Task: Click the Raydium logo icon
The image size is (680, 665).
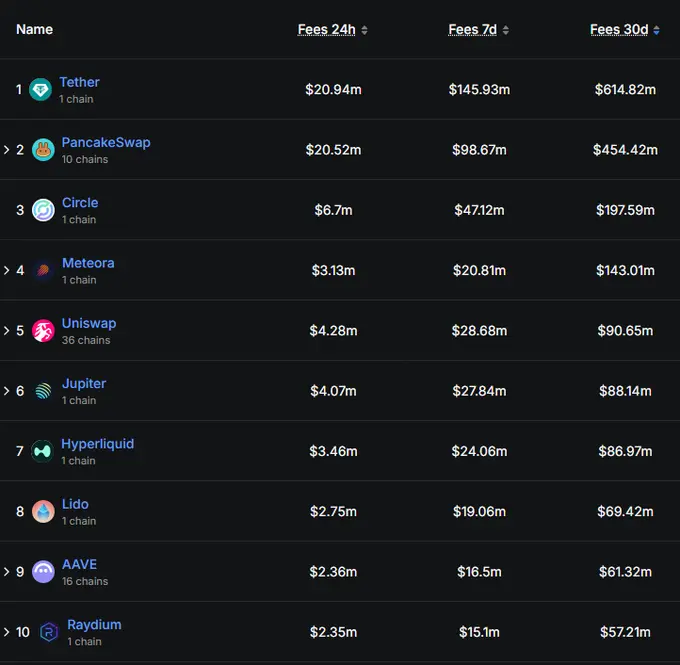Action: [x=49, y=632]
